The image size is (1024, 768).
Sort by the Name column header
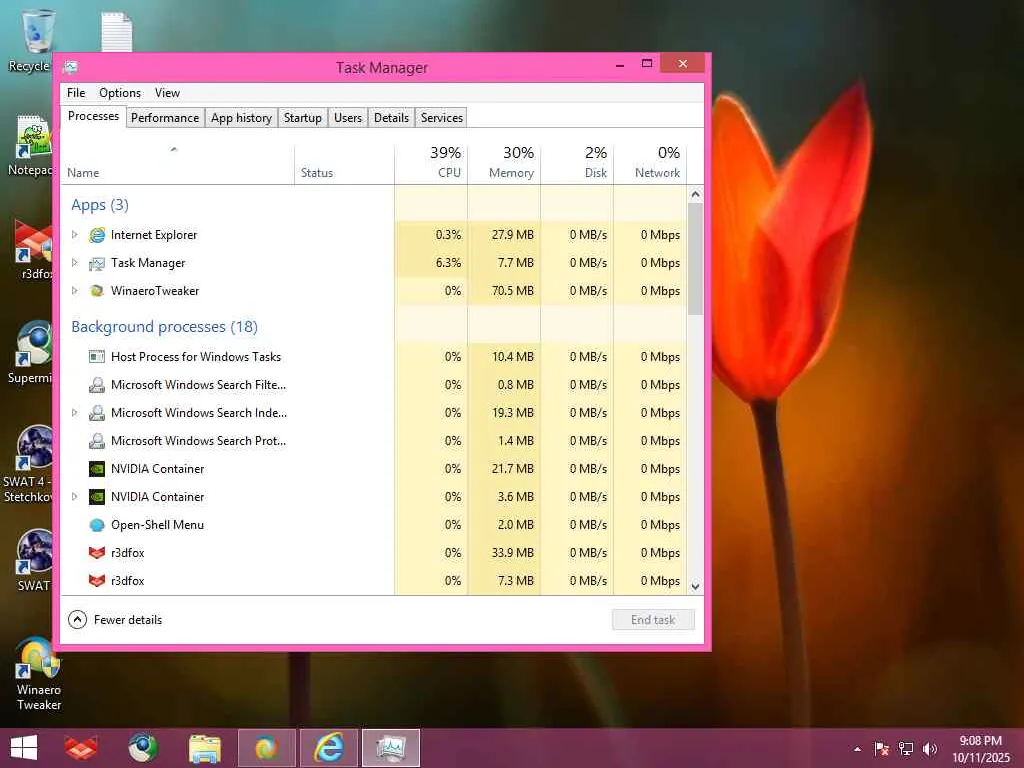coord(178,163)
